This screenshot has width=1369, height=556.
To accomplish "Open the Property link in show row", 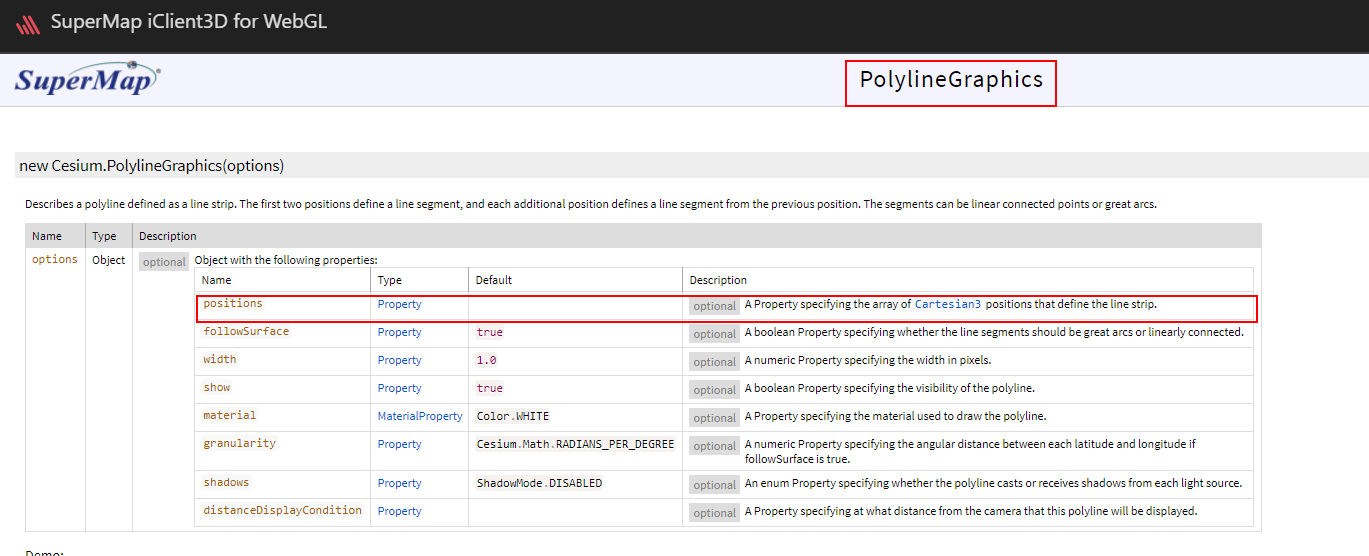I will [x=399, y=388].
